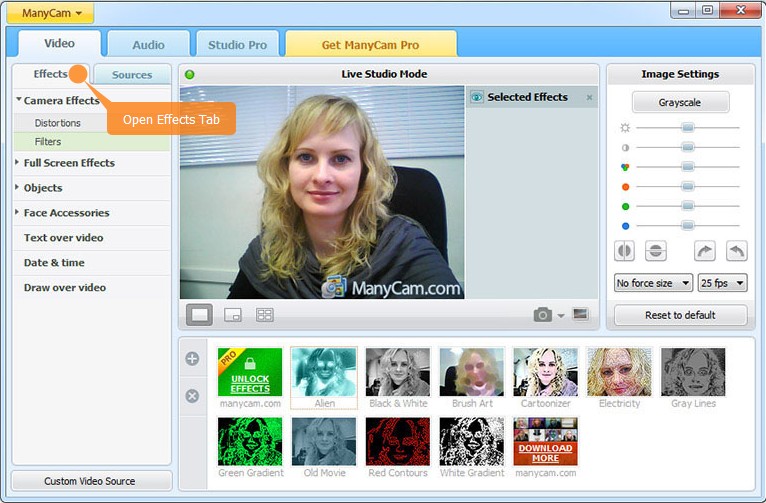
Task: Apply the Red Contours filter
Action: [x=398, y=441]
